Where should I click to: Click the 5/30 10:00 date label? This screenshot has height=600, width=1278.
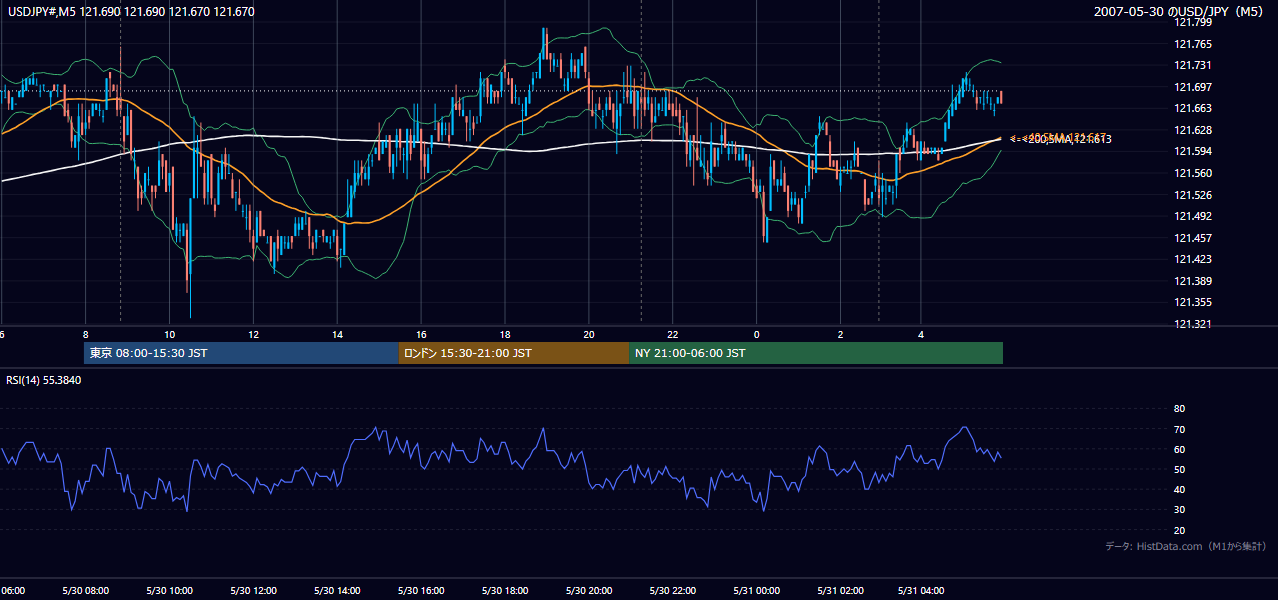click(168, 591)
